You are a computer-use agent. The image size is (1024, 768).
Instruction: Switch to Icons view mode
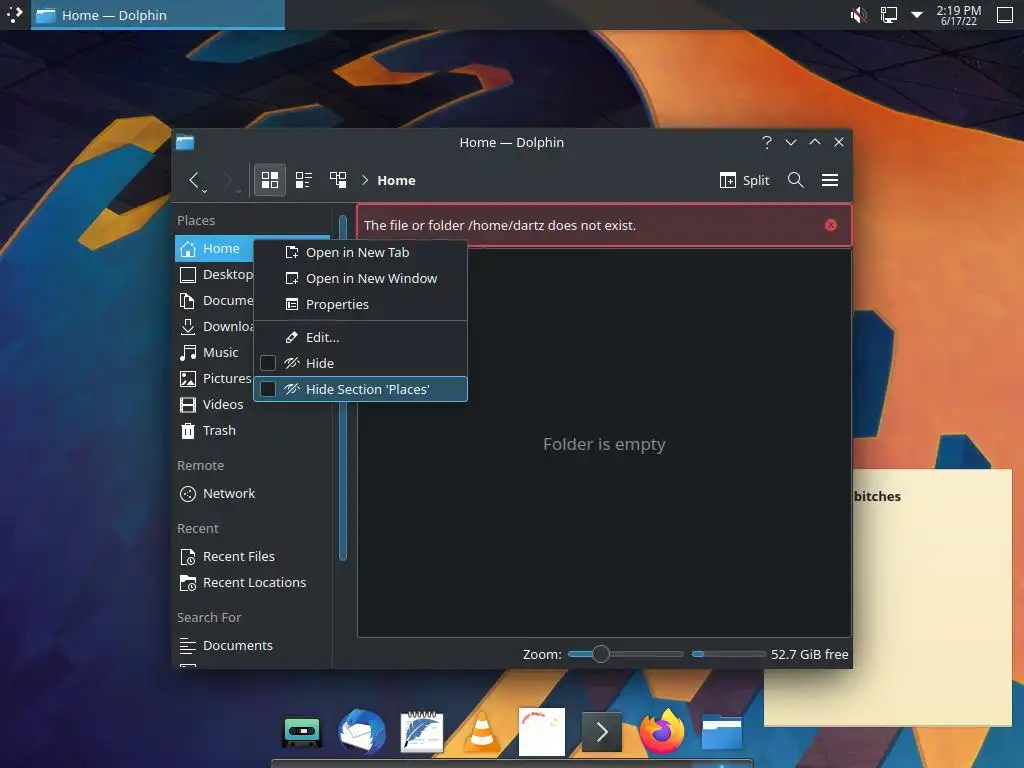click(x=270, y=180)
